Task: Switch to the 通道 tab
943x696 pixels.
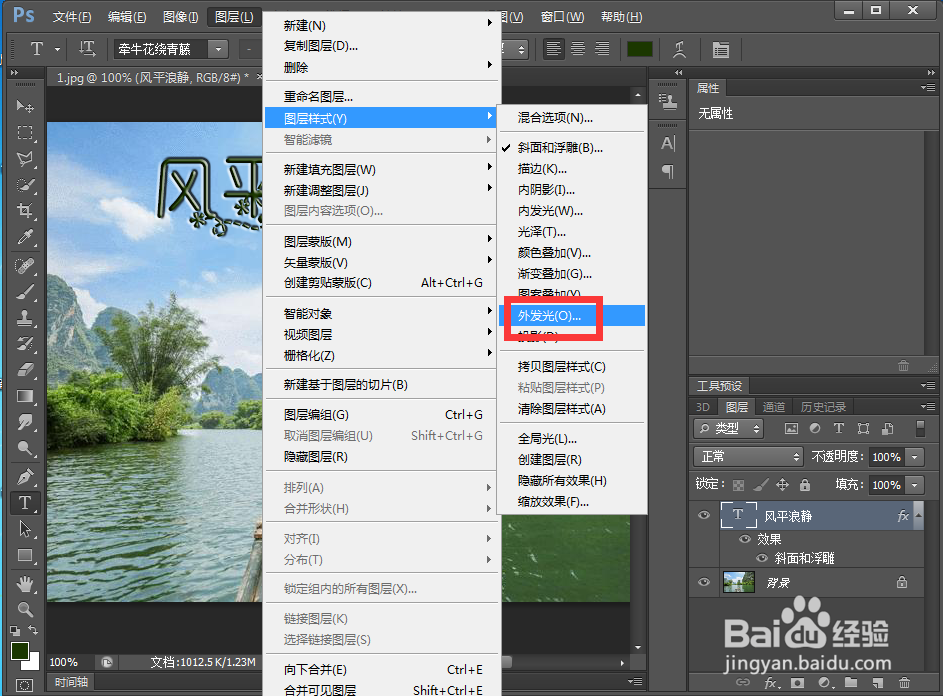Action: coord(773,406)
